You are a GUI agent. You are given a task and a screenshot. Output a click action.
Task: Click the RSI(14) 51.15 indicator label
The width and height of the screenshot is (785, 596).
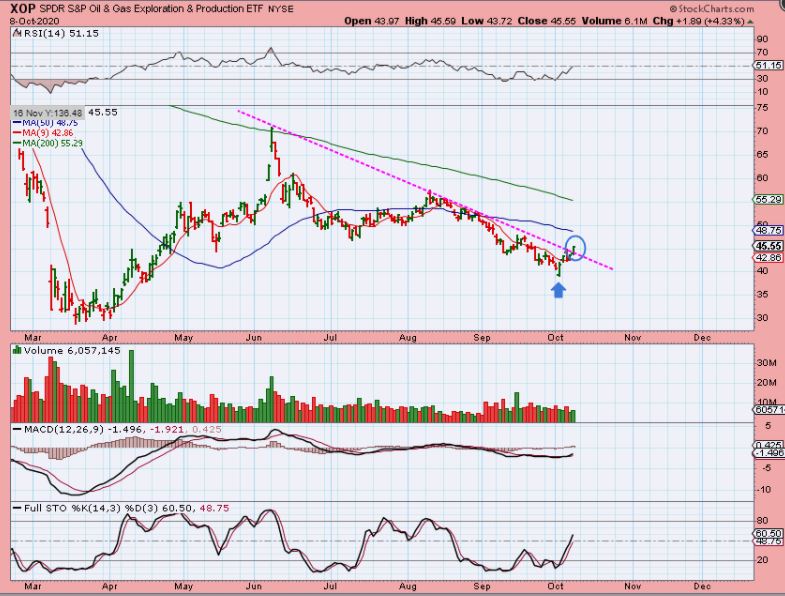click(x=61, y=34)
